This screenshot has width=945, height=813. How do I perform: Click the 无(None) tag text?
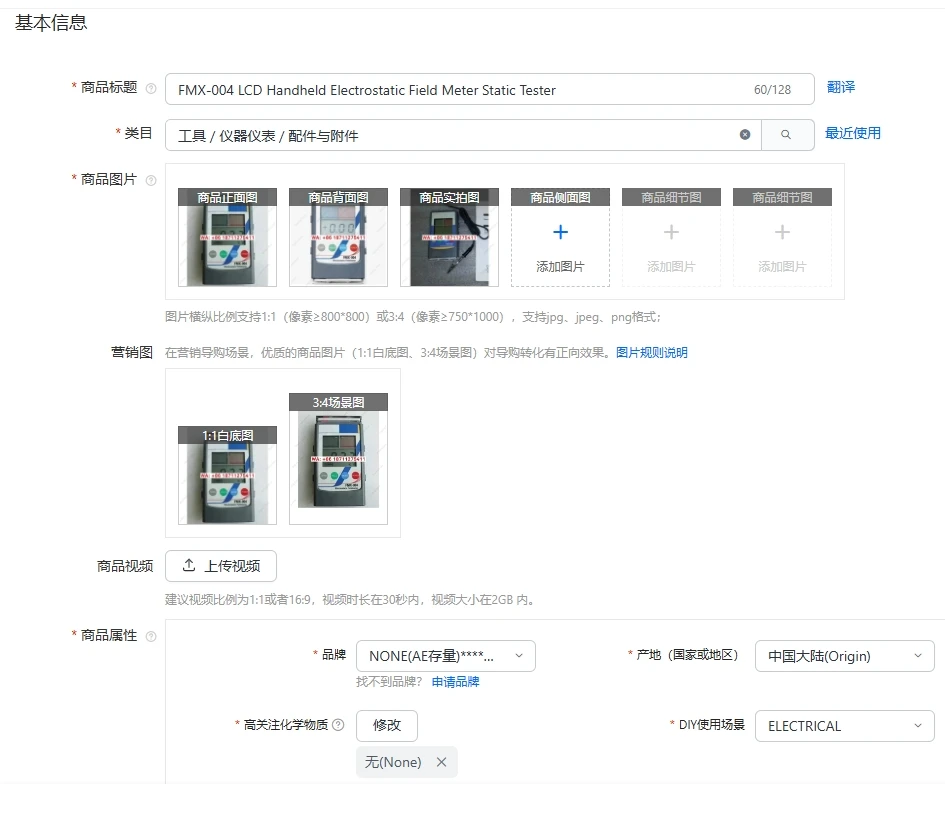tap(393, 762)
